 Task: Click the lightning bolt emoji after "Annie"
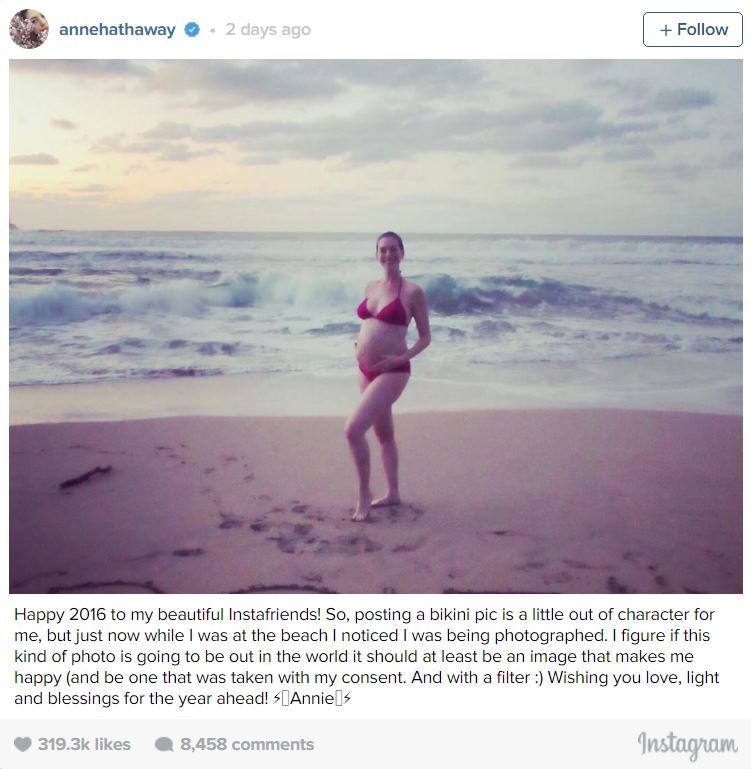[347, 698]
